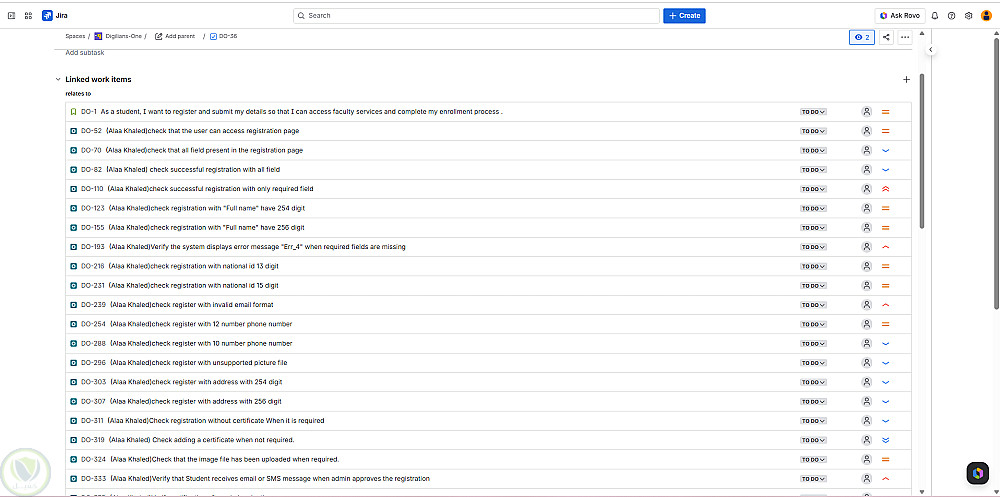The height and width of the screenshot is (497, 1000).
Task: Click in the Search field
Action: pos(475,16)
